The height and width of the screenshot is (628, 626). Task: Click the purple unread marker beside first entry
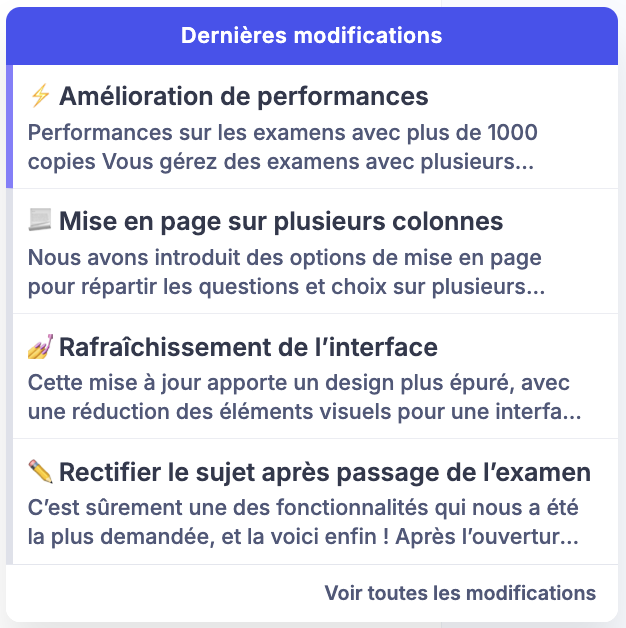9,126
